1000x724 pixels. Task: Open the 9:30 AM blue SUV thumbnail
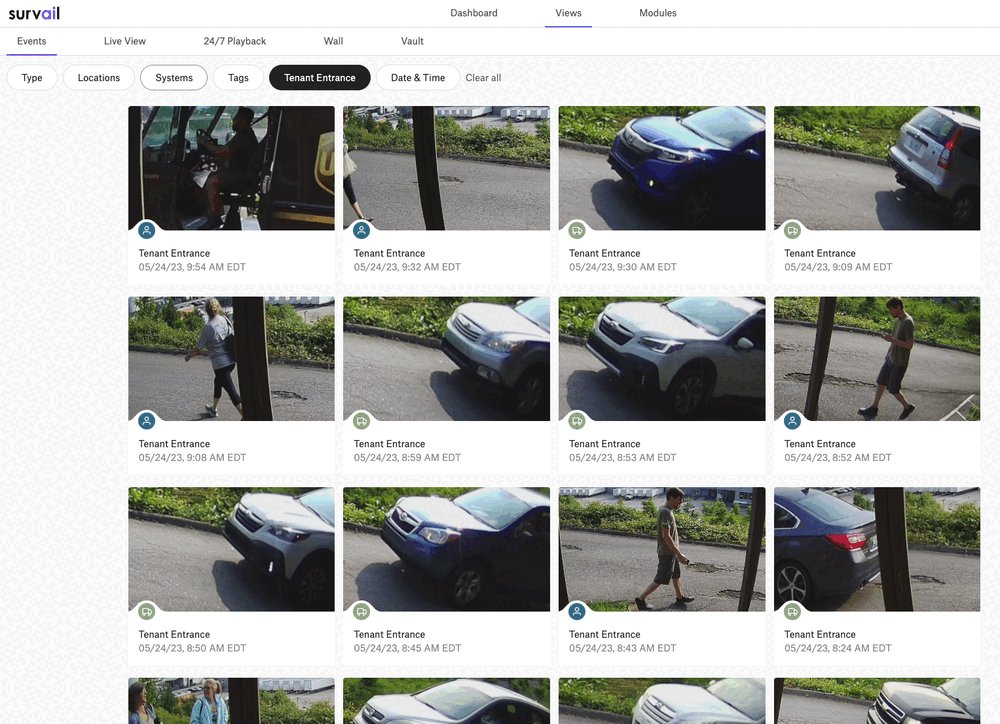coord(662,168)
